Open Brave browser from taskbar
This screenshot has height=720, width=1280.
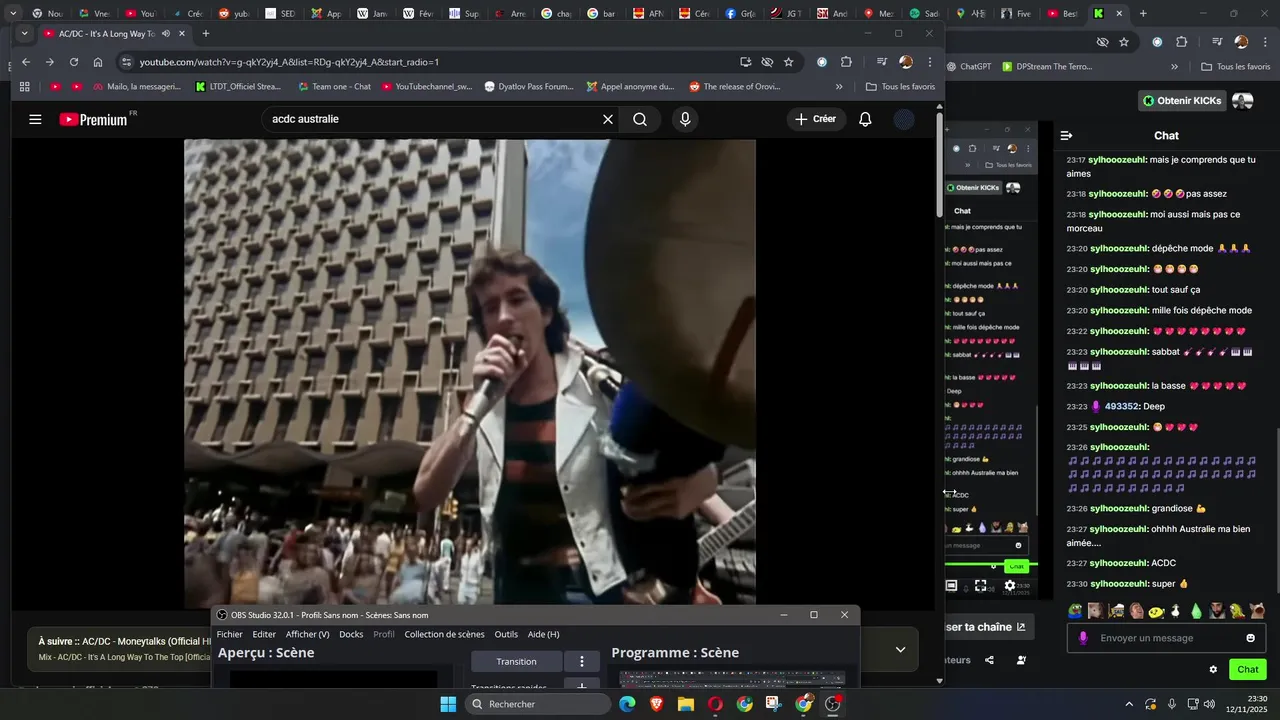click(656, 704)
